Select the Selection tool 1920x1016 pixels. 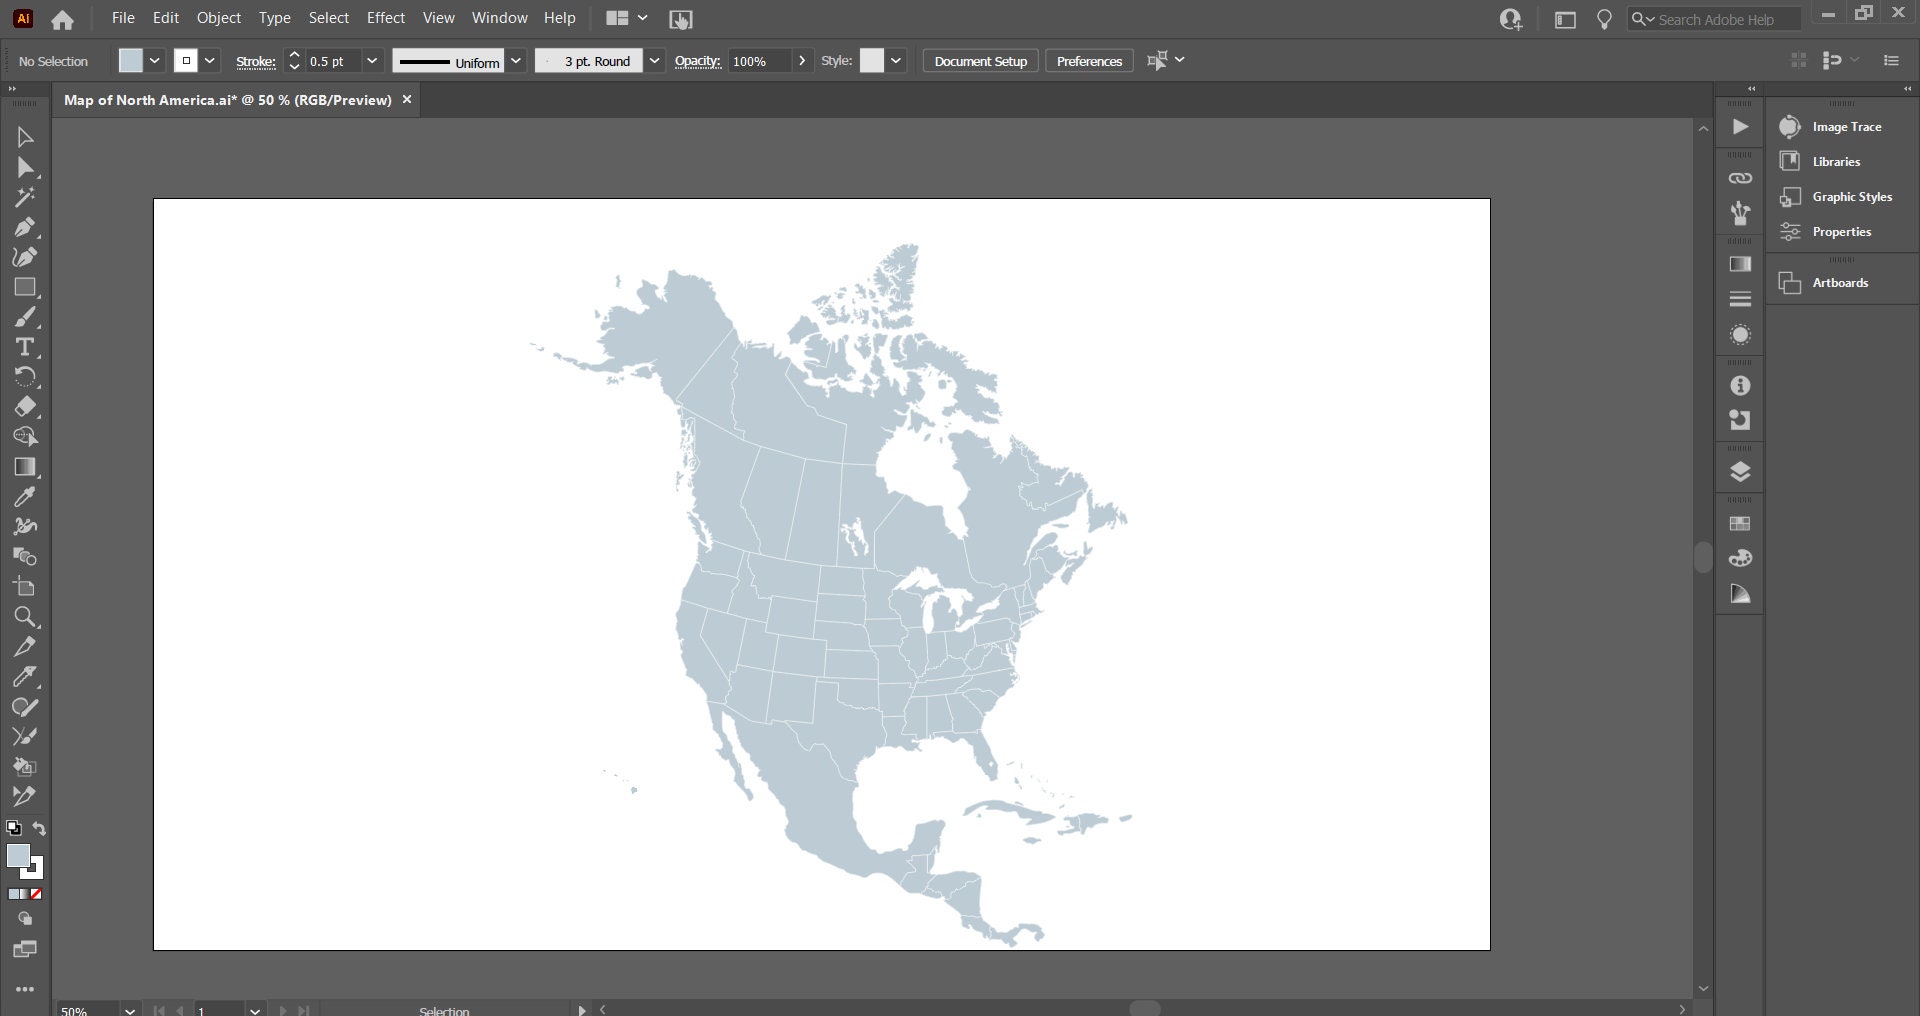coord(25,137)
